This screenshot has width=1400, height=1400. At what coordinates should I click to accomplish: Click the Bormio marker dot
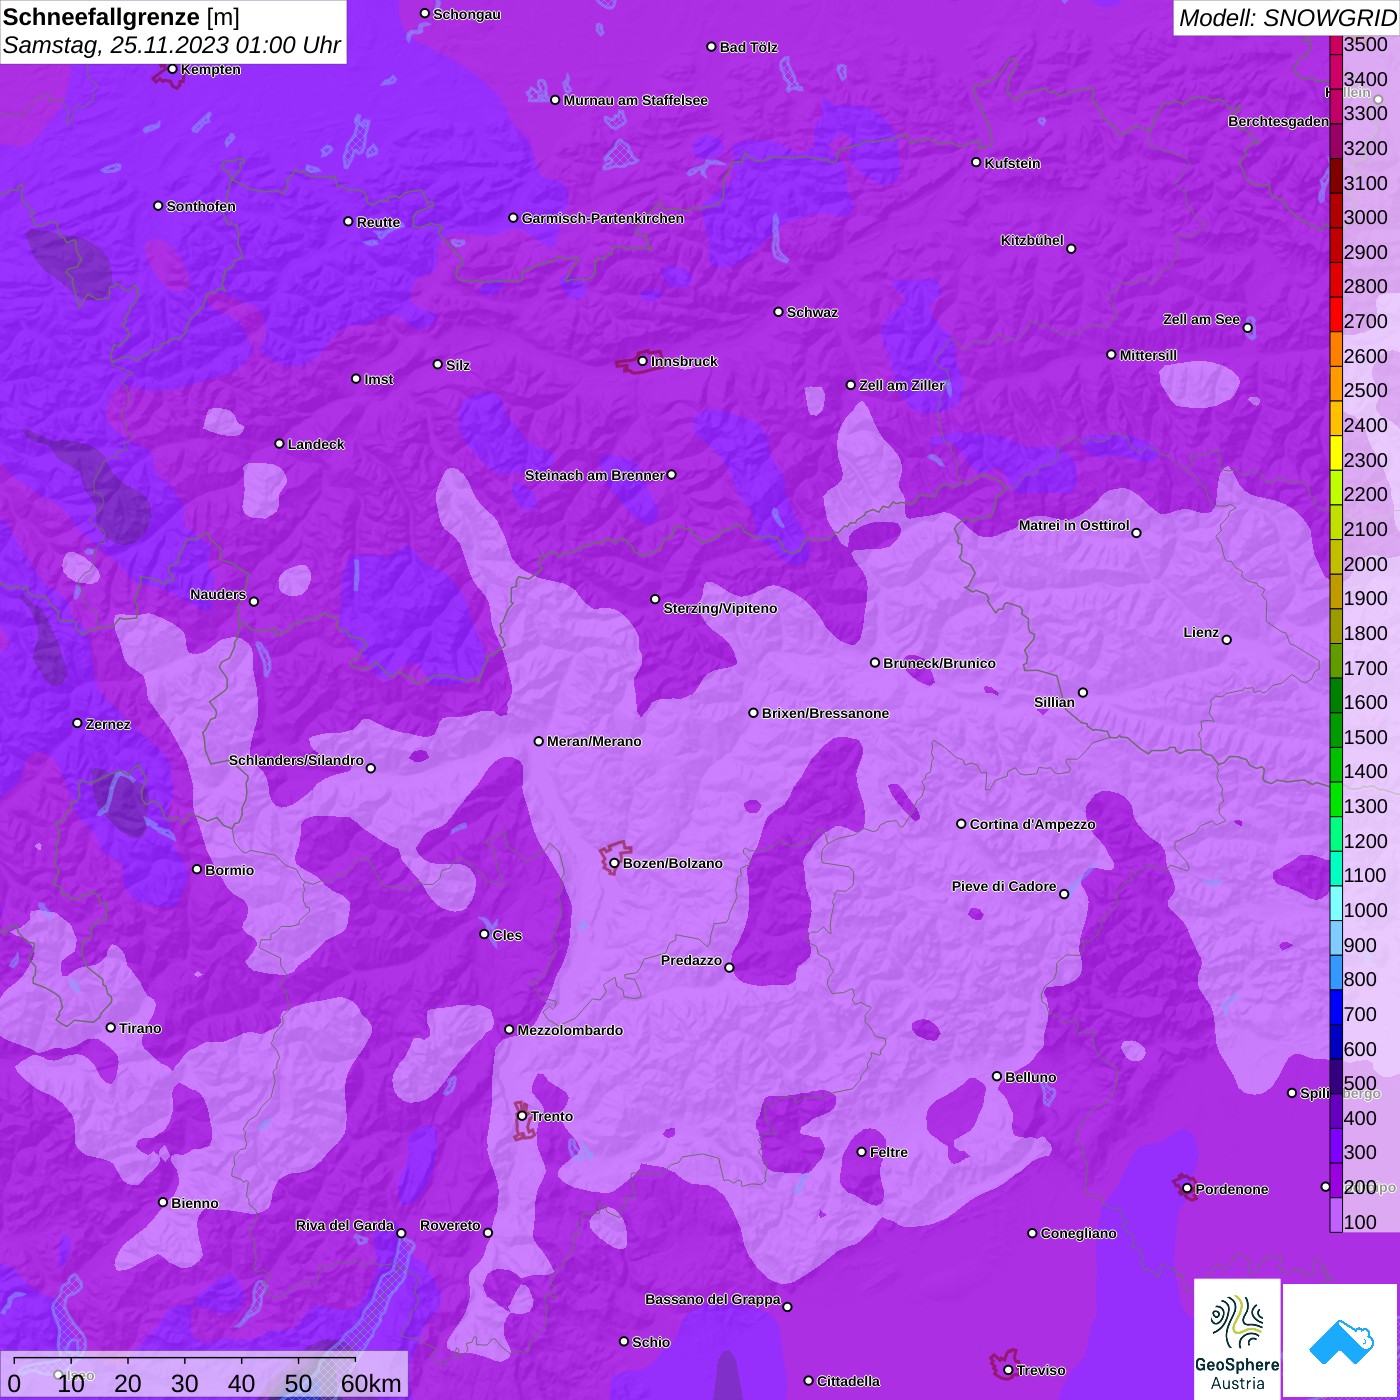coord(197,869)
